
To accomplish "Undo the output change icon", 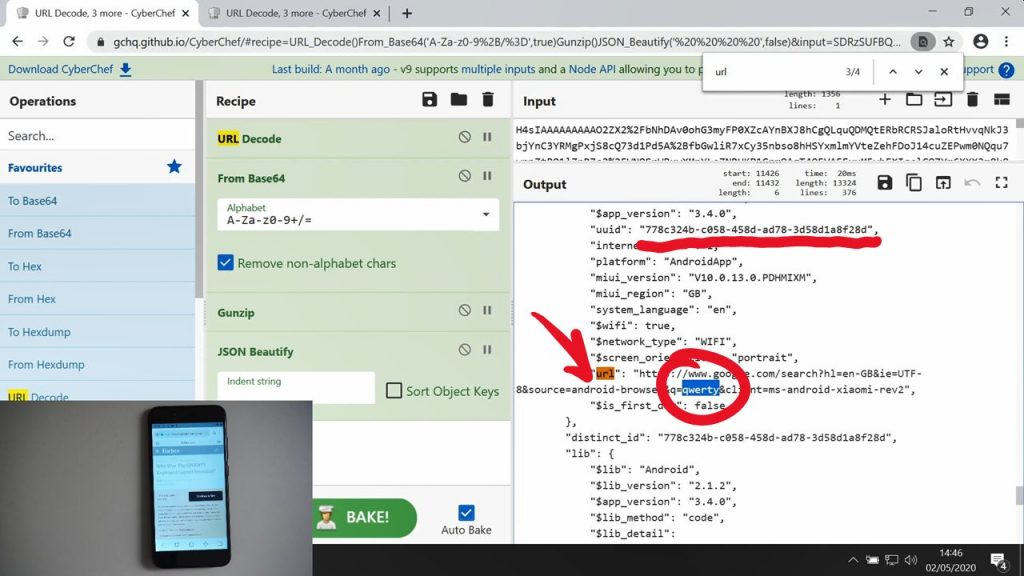I will [x=972, y=183].
